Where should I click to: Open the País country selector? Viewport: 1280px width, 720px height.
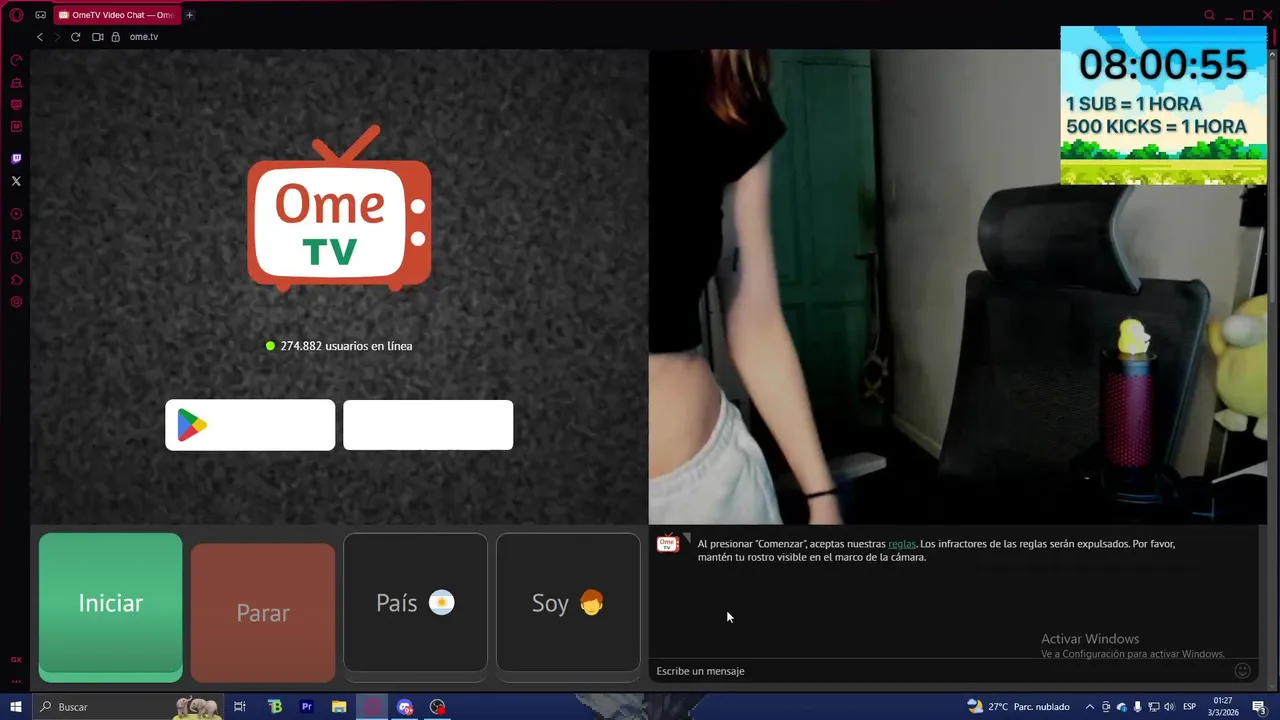pos(415,603)
